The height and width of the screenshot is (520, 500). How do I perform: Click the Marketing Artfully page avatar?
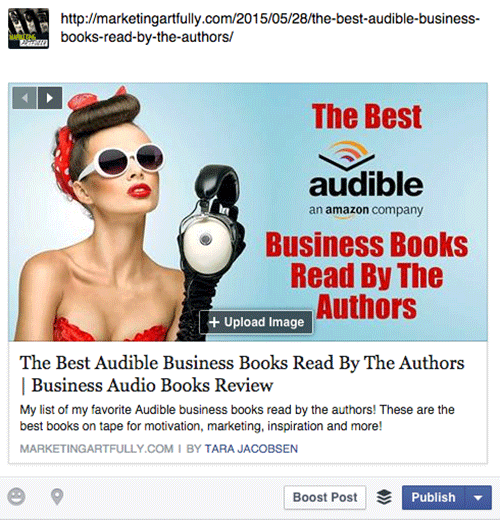[29, 29]
